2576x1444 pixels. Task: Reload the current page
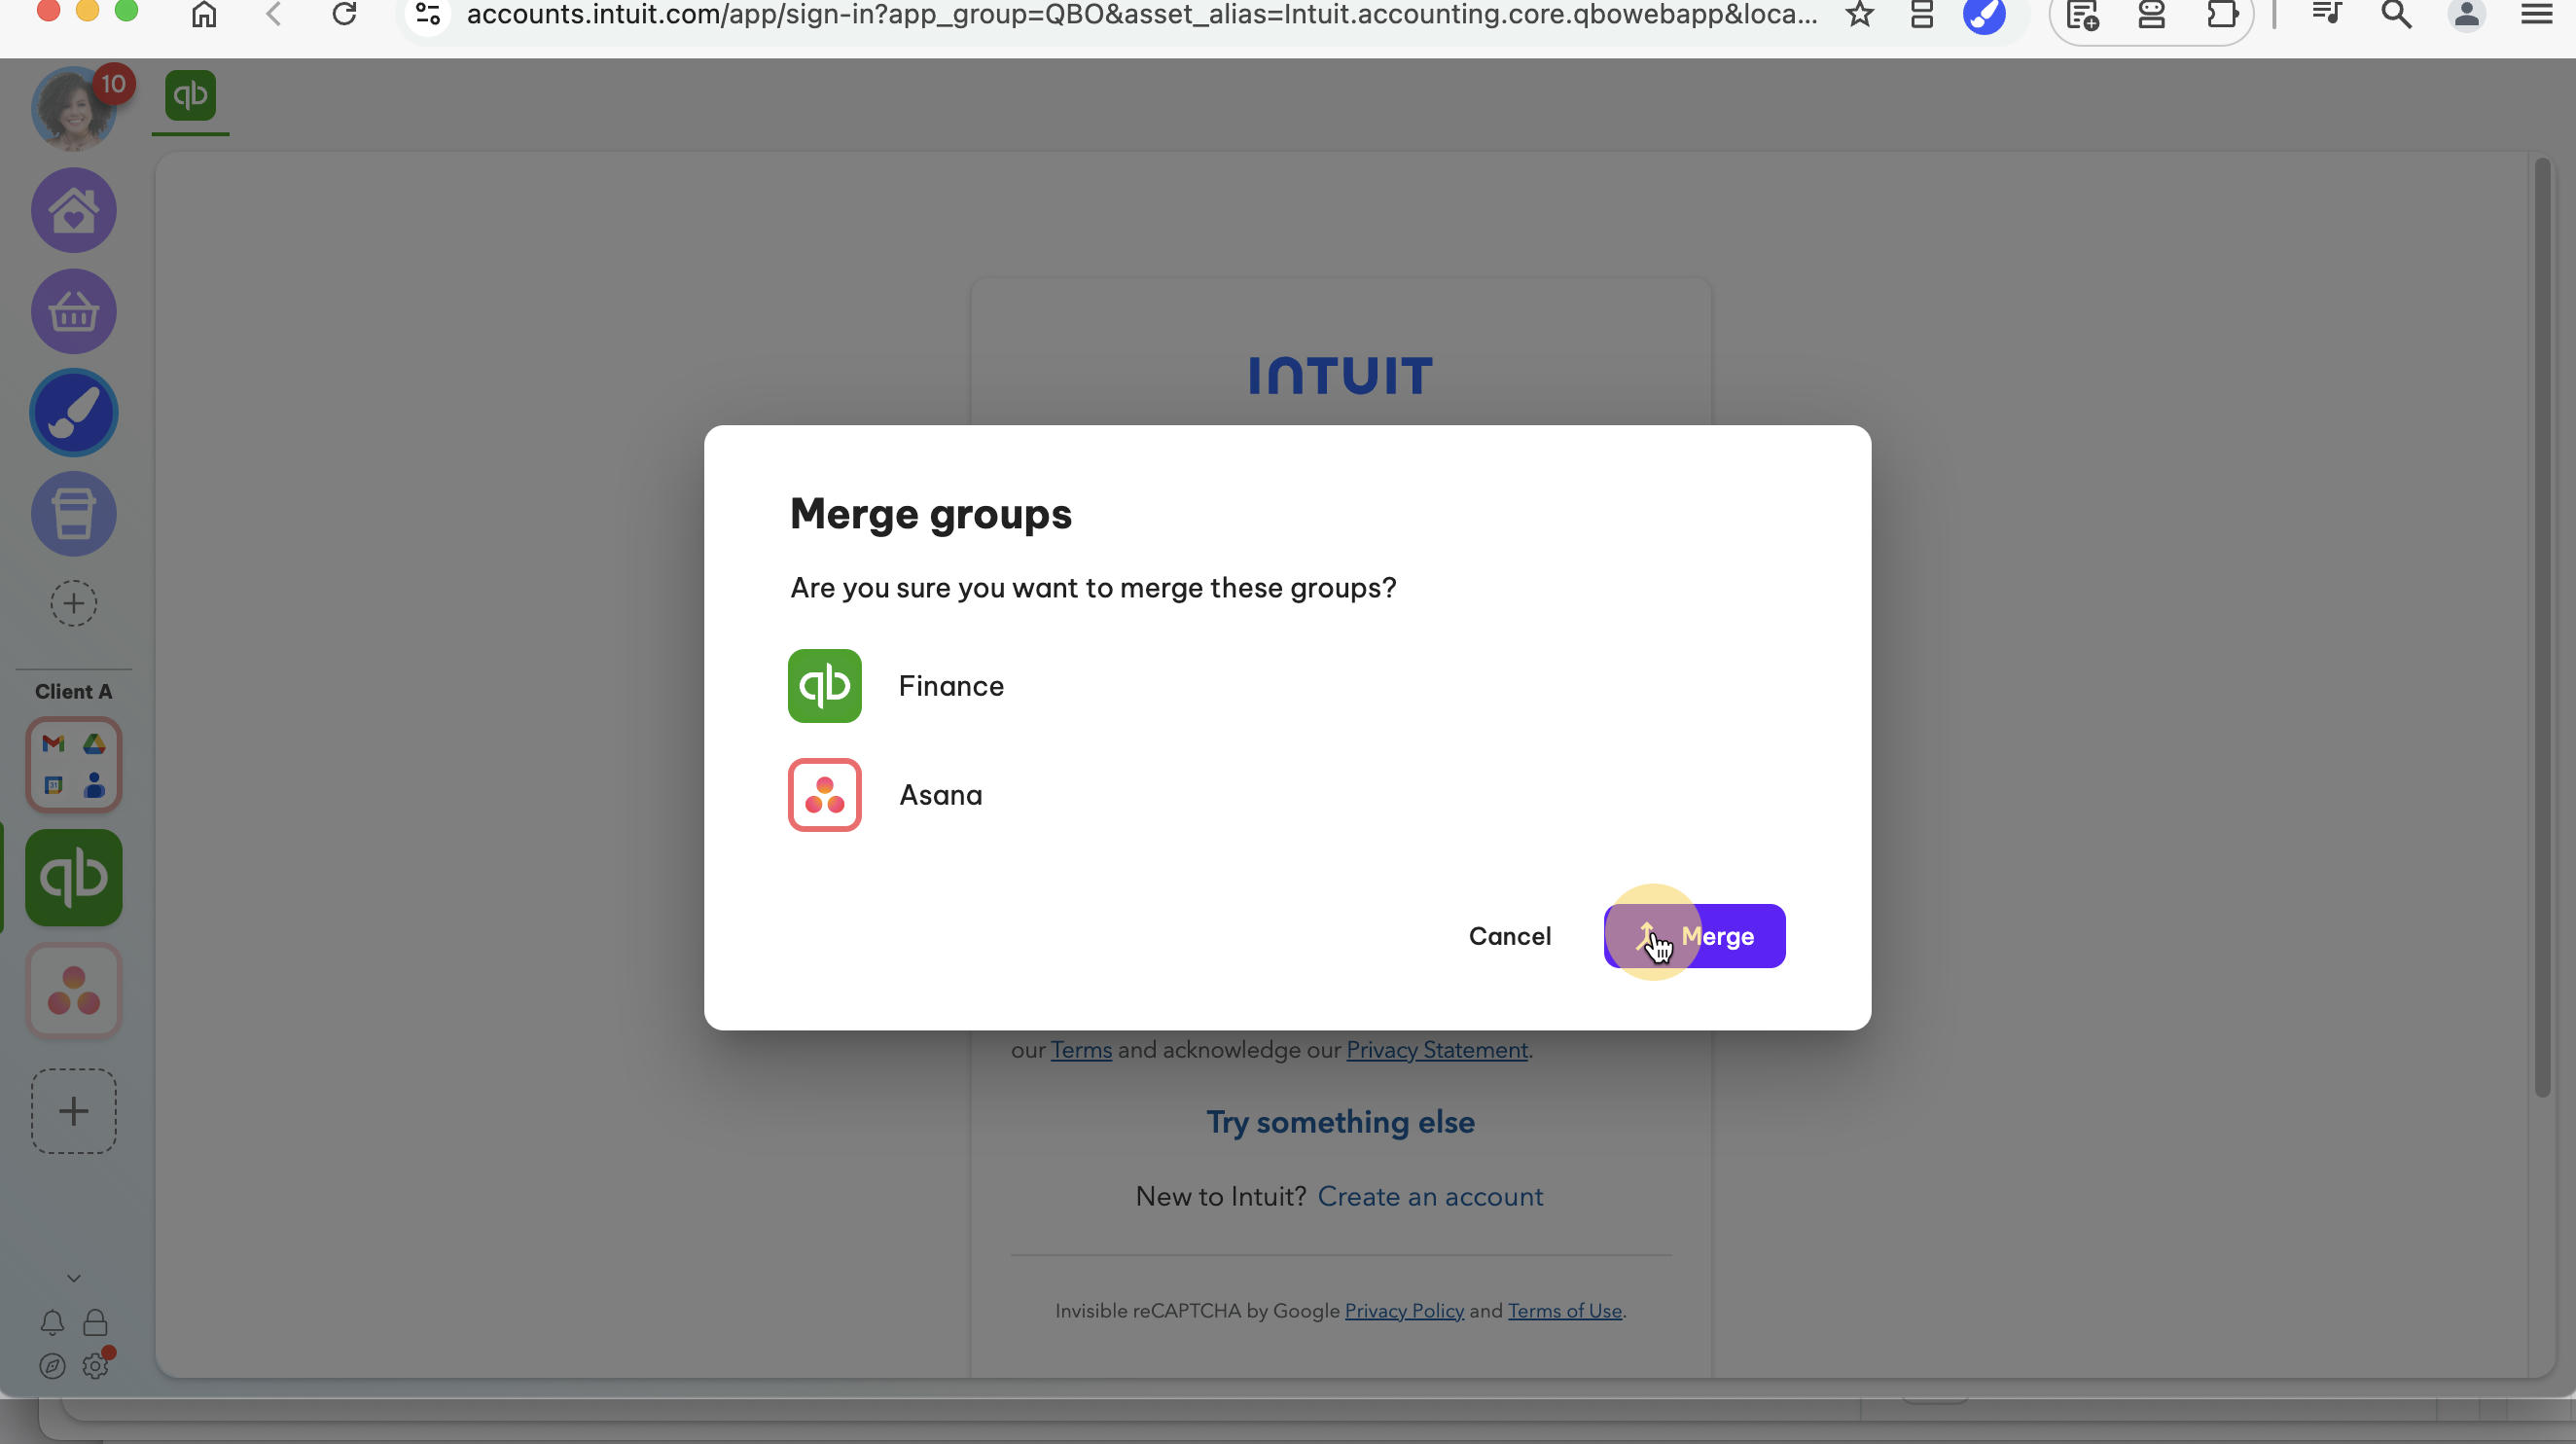tap(344, 14)
